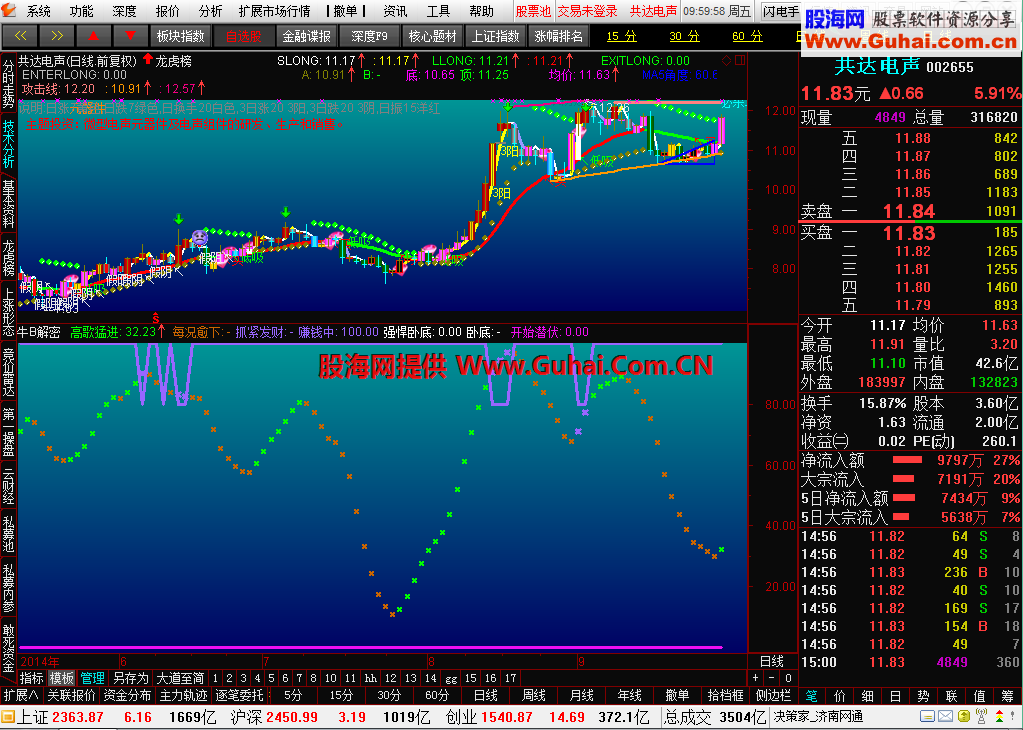Open the 扩展市场行情 menu
Image resolution: width=1023 pixels, height=730 pixels.
tap(274, 11)
